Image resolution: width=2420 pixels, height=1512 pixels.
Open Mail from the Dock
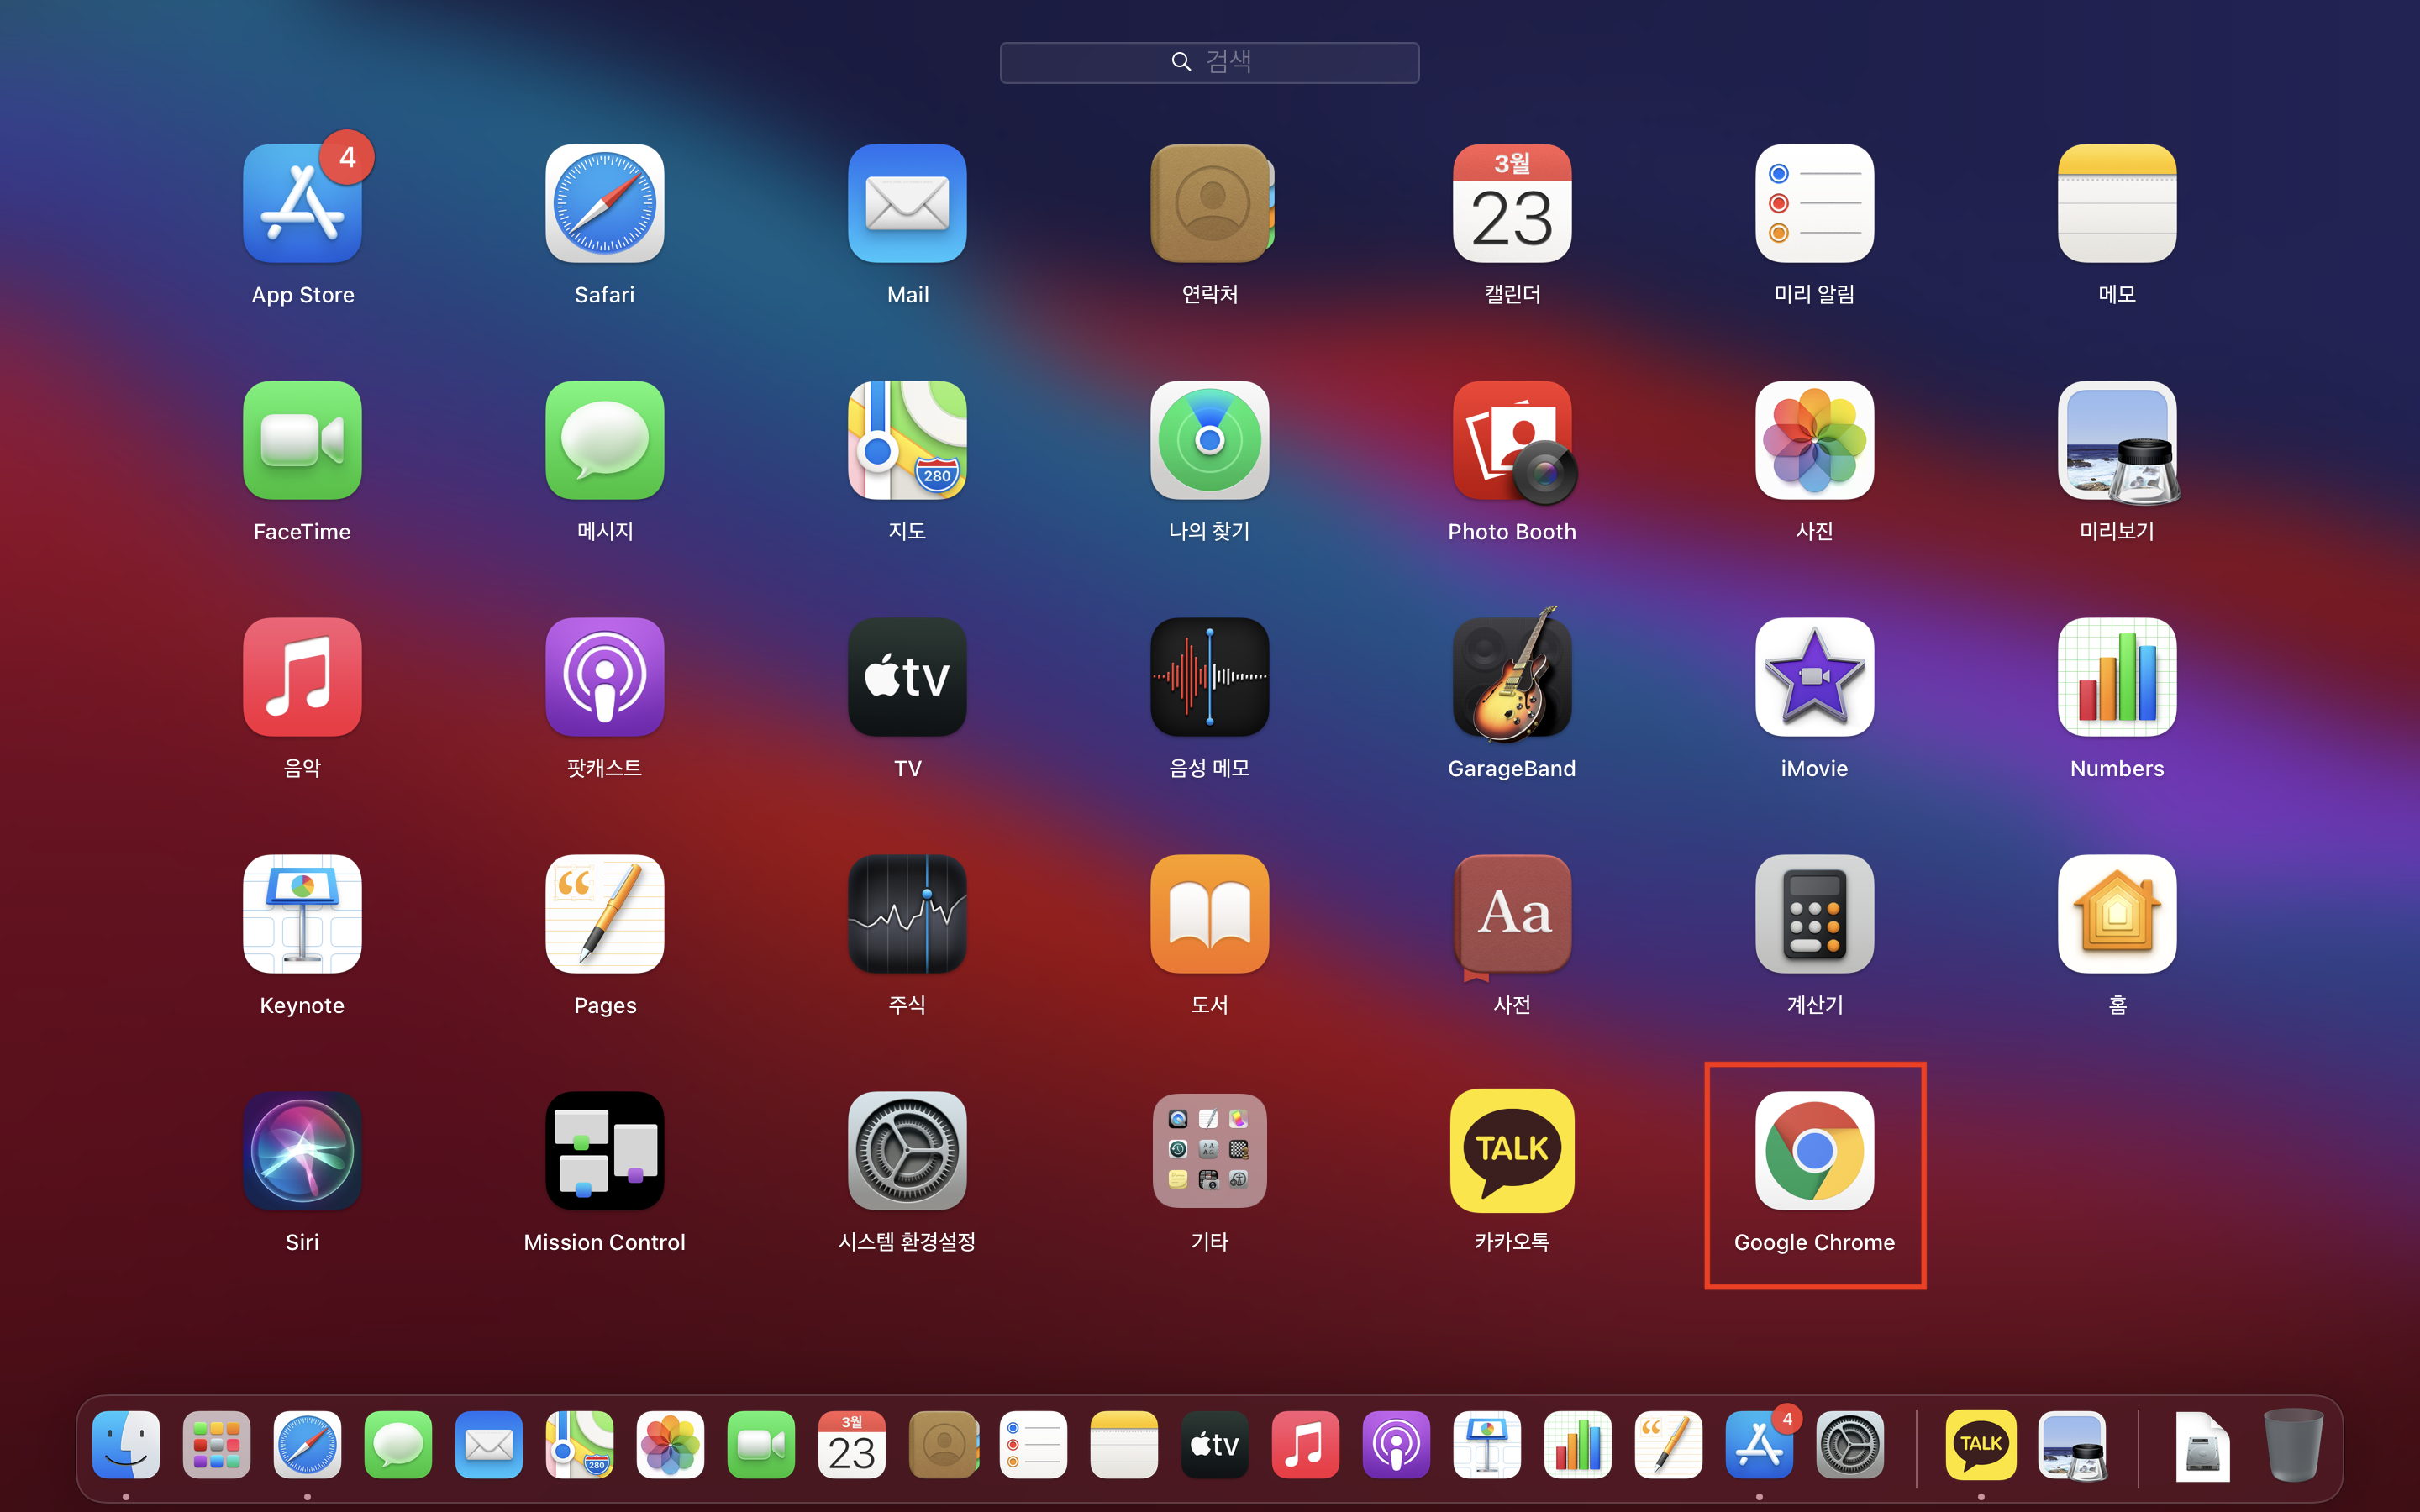(x=489, y=1445)
